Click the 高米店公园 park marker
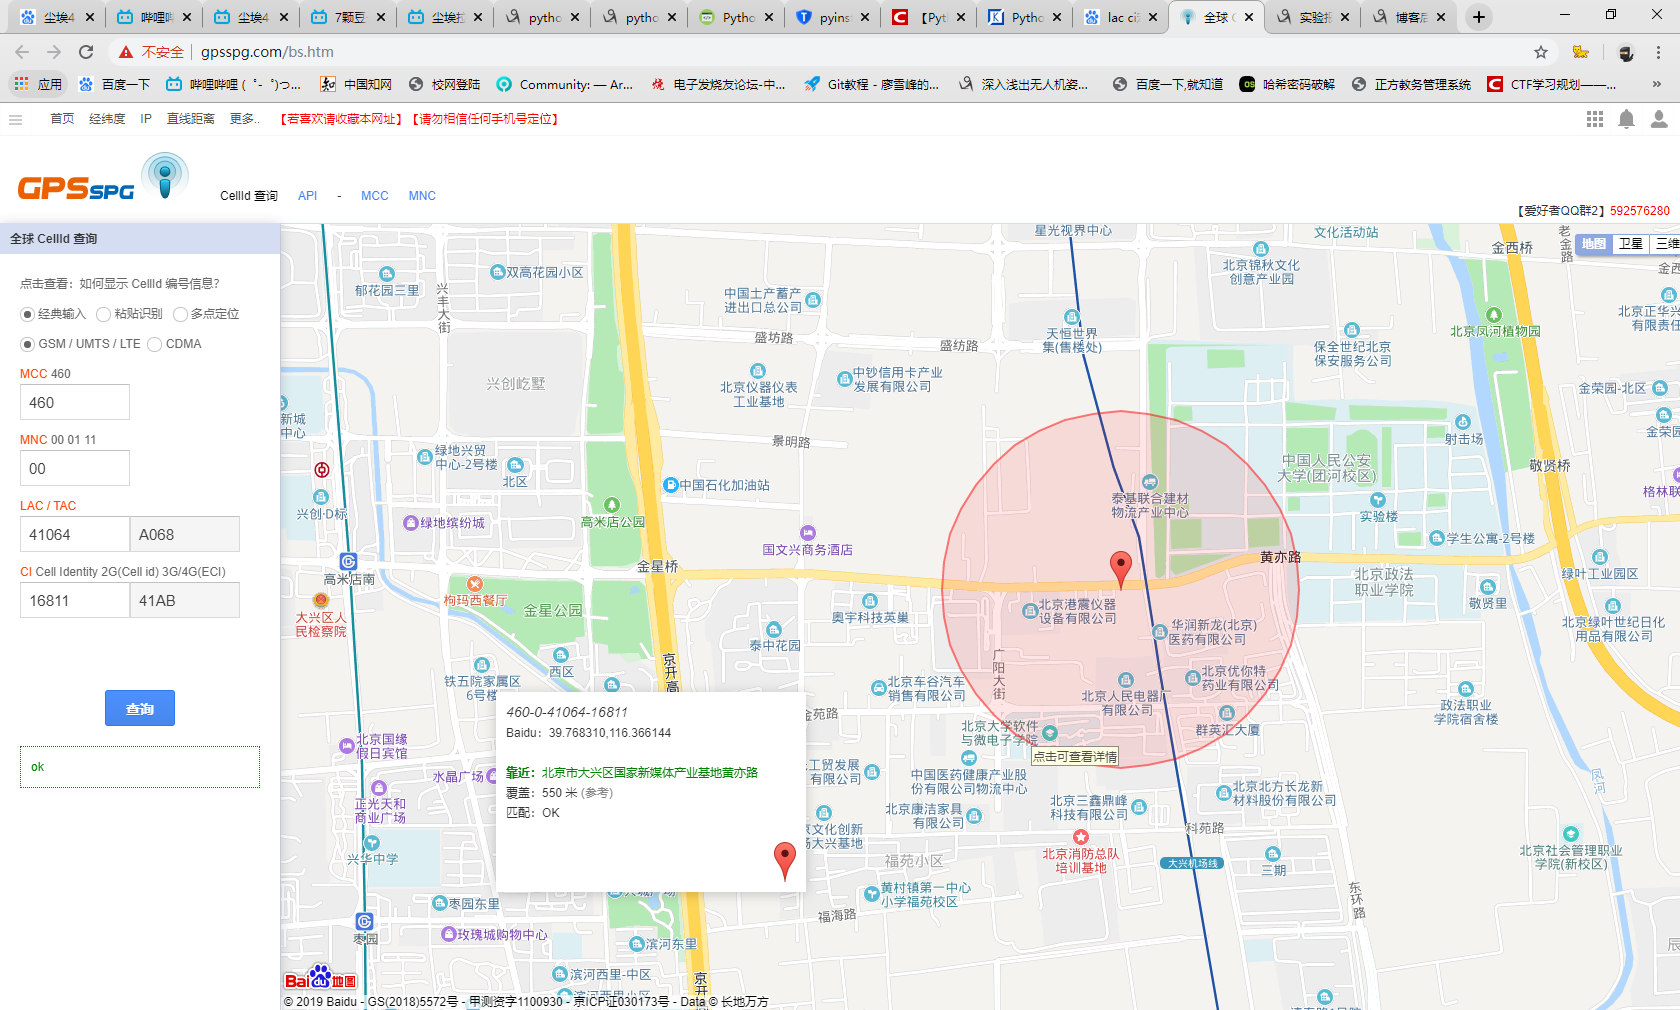Viewport: 1680px width, 1010px height. point(612,505)
